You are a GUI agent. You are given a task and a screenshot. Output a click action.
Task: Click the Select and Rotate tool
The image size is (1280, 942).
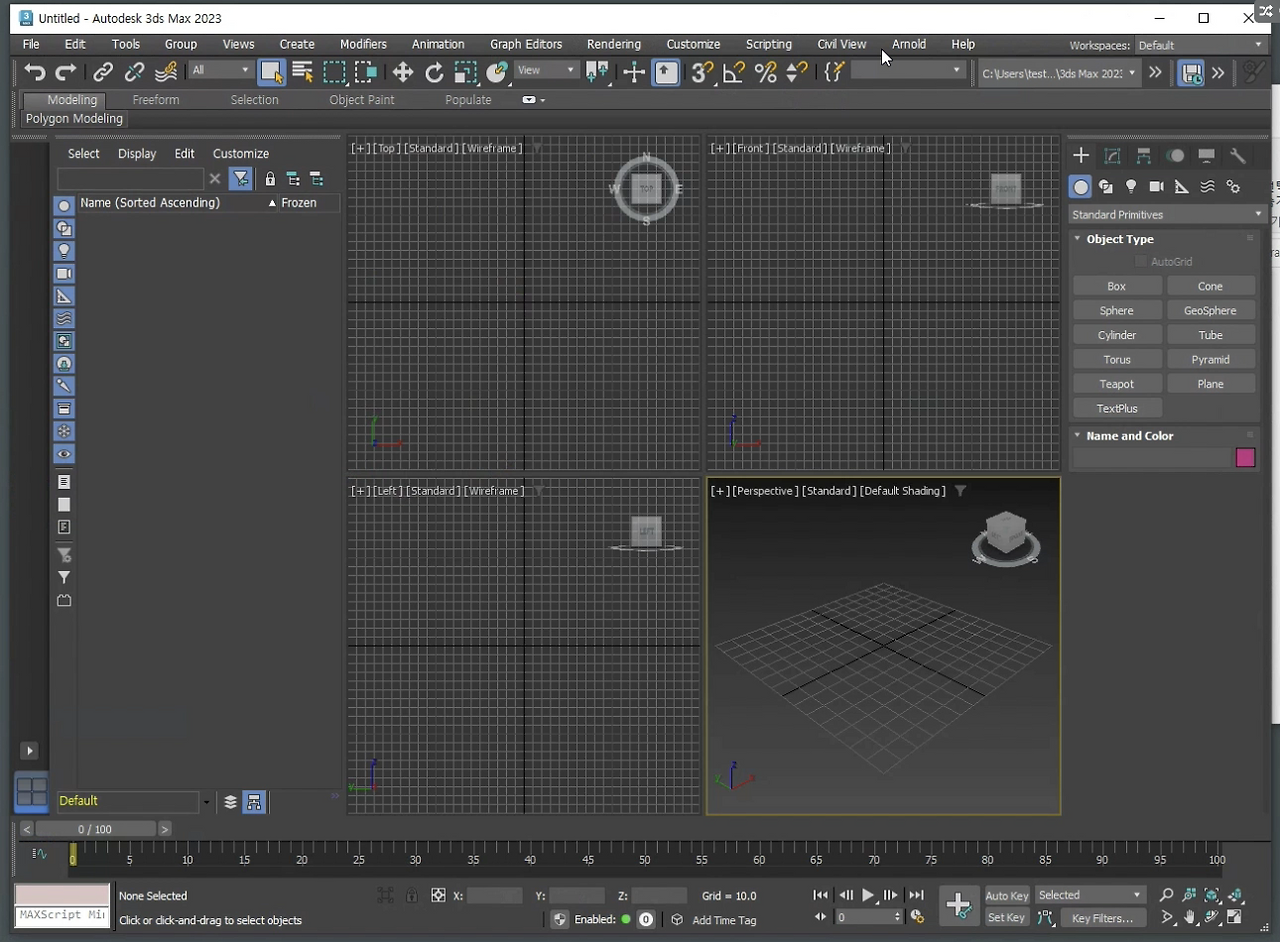coord(434,72)
